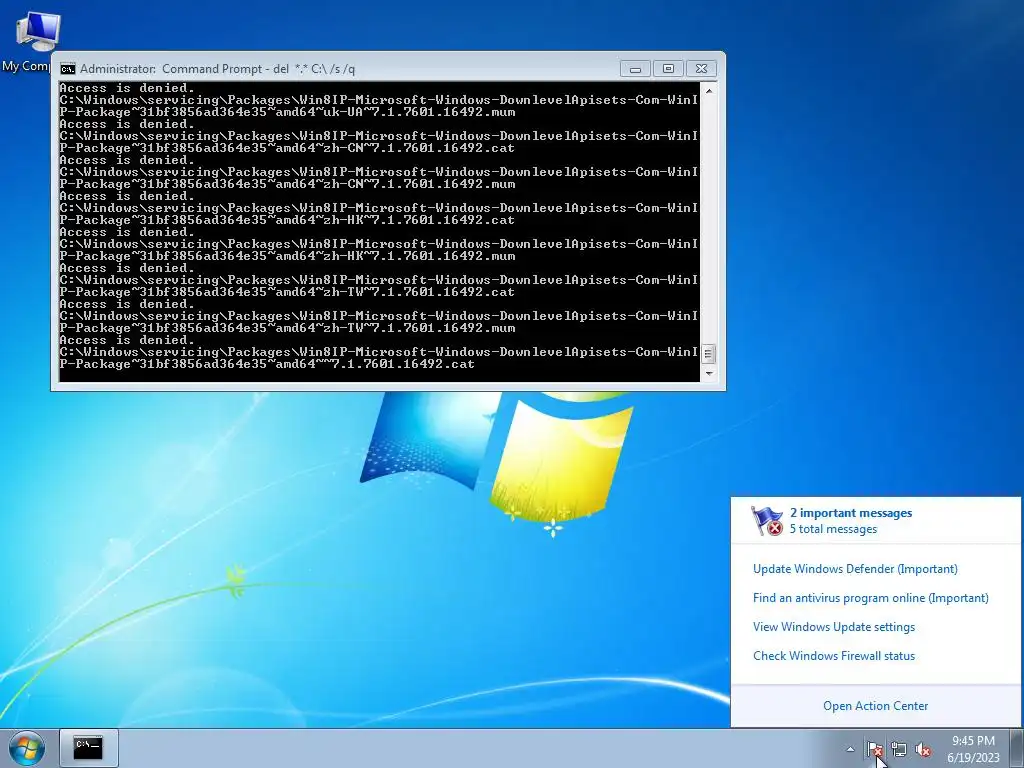Click the Command Prompt window title text
Image resolution: width=1024 pixels, height=768 pixels.
click(217, 69)
